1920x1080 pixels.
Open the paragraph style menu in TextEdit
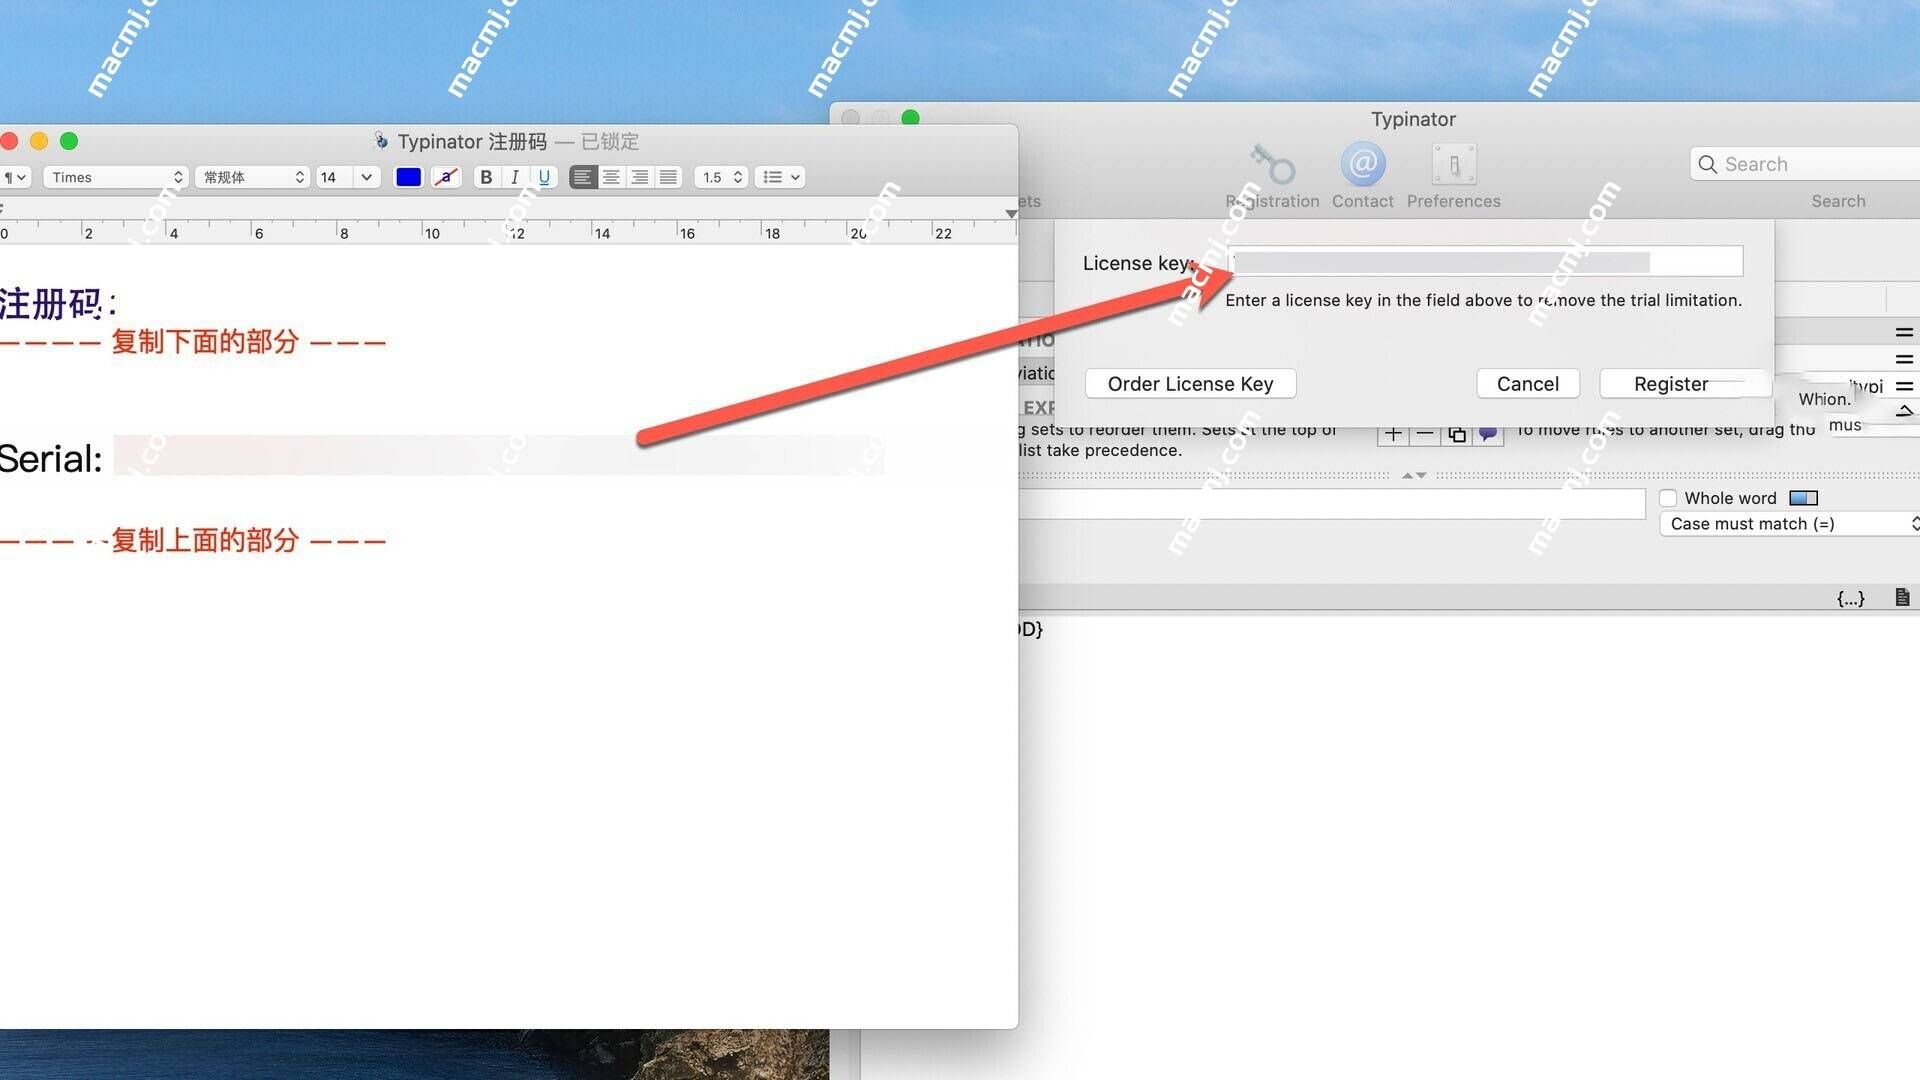[16, 177]
